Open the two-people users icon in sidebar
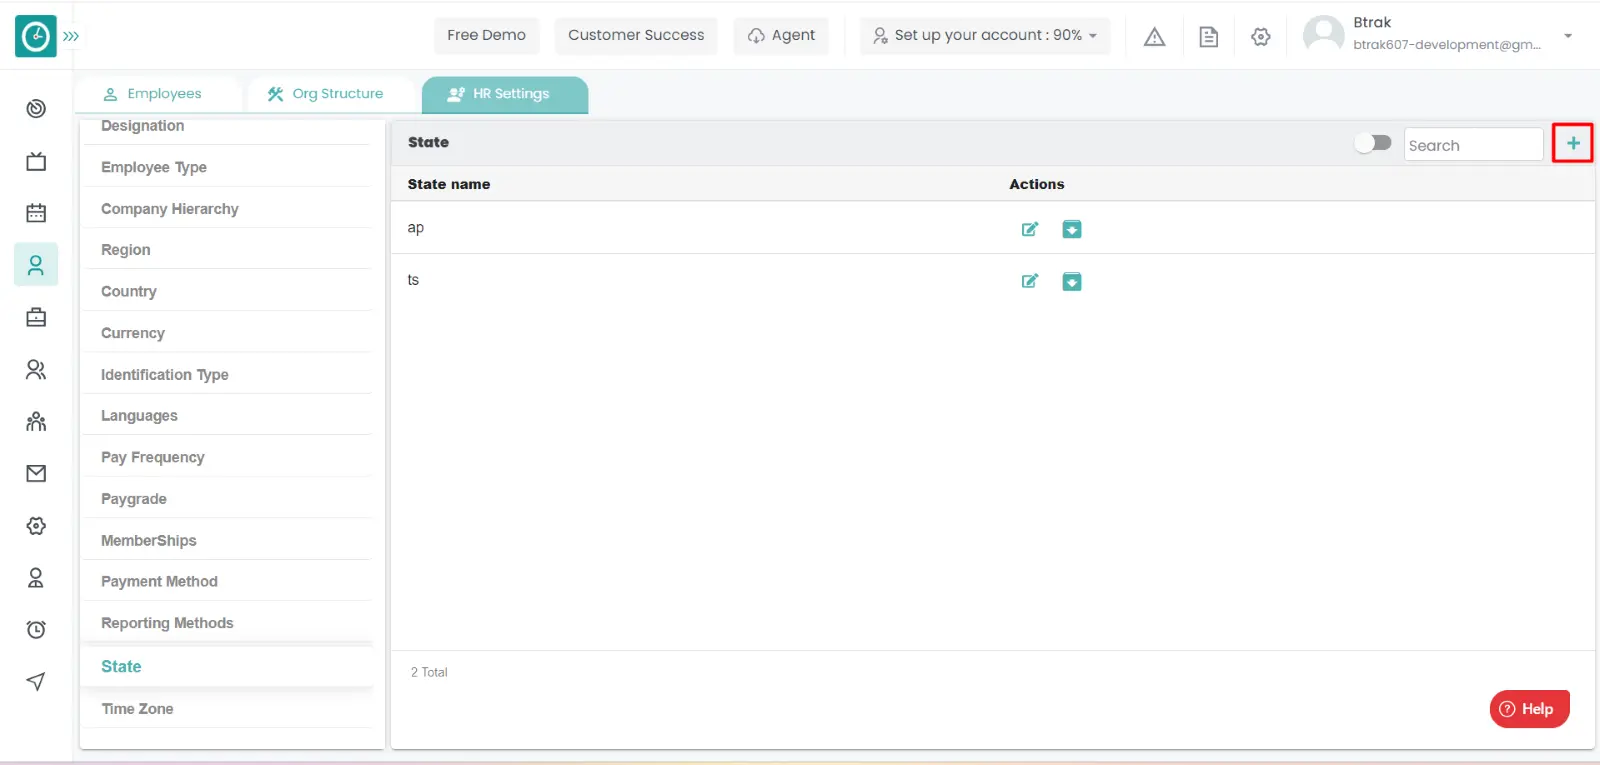Image resolution: width=1600 pixels, height=765 pixels. coord(36,369)
